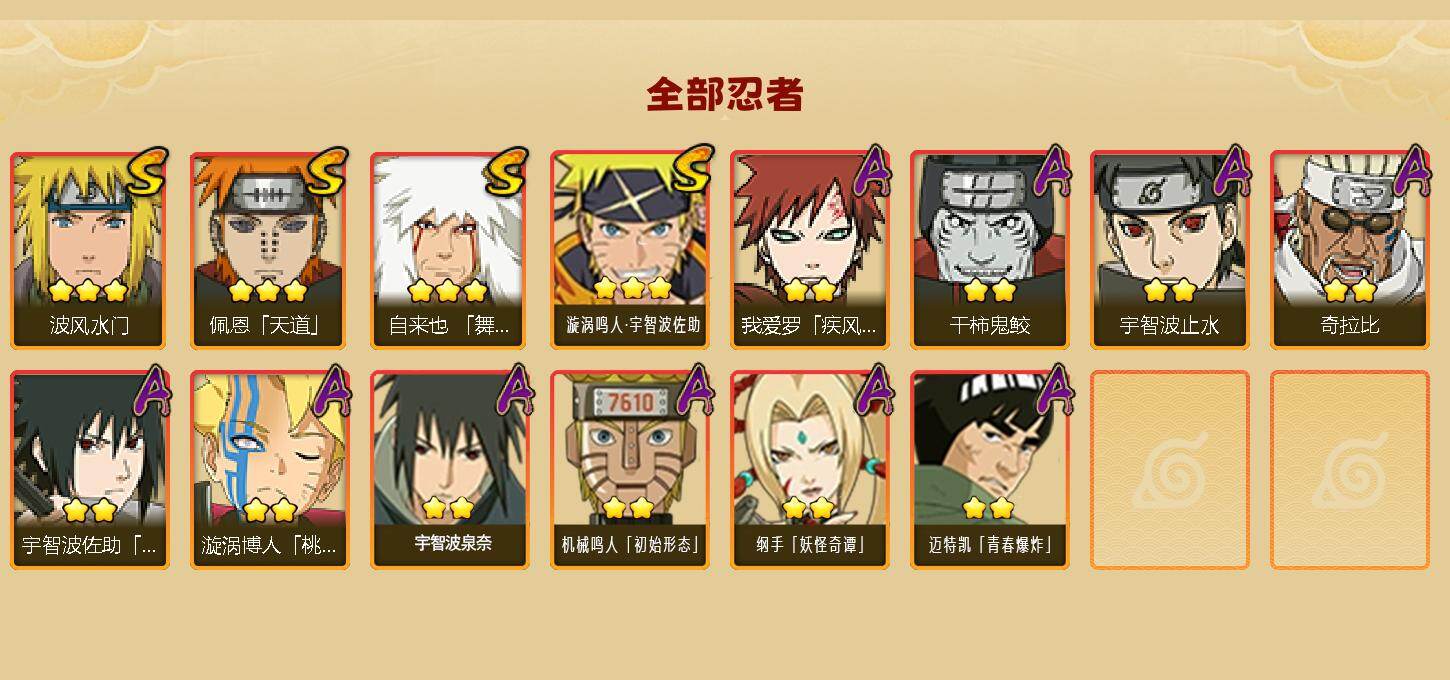This screenshot has width=1450, height=680.
Task: Open the 佩恩「天道」 character card
Action: pos(270,250)
